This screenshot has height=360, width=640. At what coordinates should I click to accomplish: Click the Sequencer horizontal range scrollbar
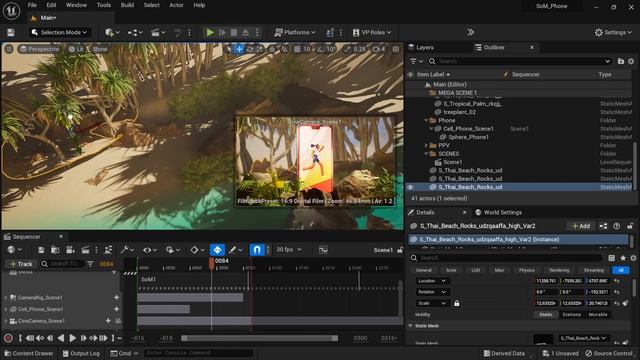click(x=260, y=338)
